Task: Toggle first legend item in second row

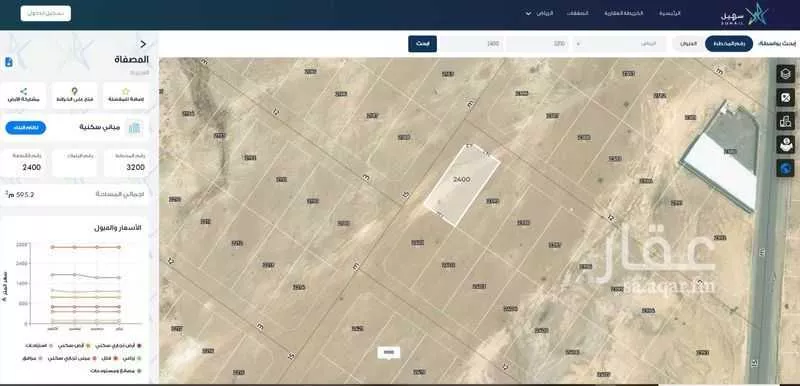Action: pos(133,358)
